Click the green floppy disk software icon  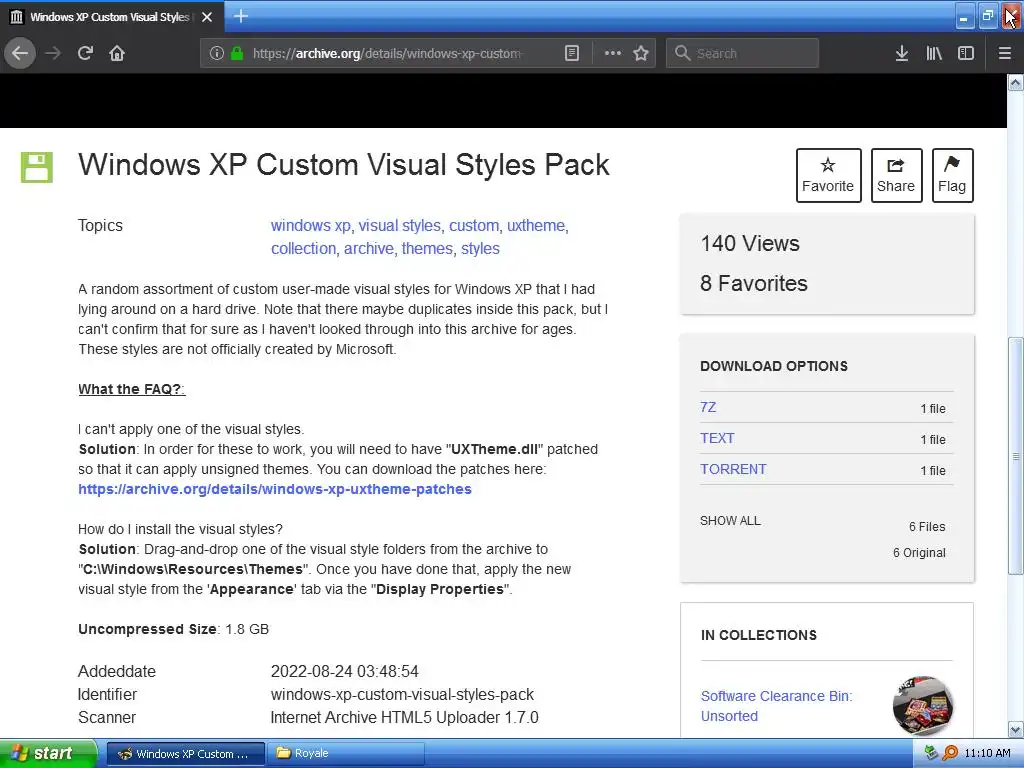click(x=37, y=167)
